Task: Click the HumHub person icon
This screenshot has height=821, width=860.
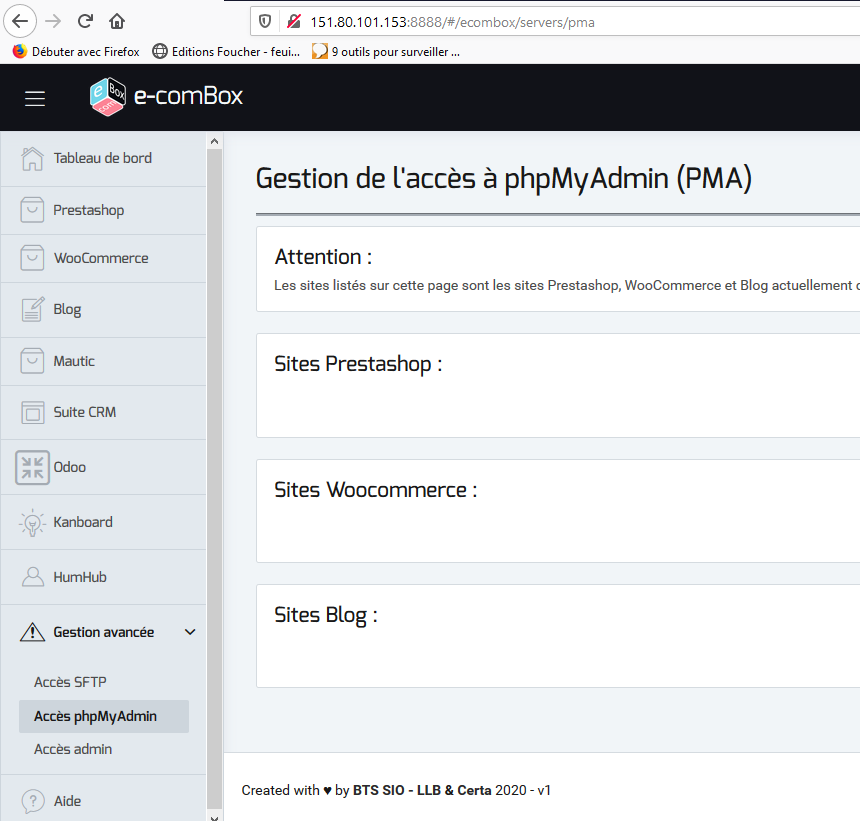Action: 32,577
